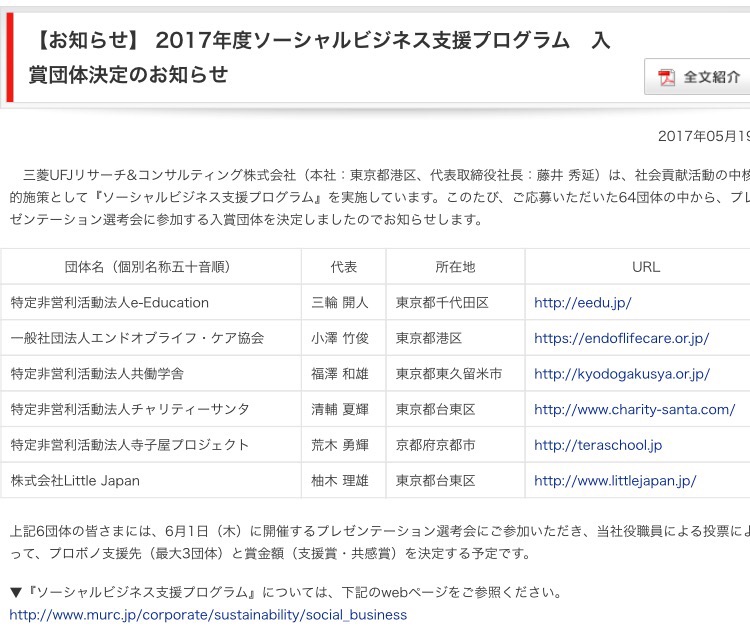
Task: Click location 東京都千代田区
Action: (x=442, y=303)
